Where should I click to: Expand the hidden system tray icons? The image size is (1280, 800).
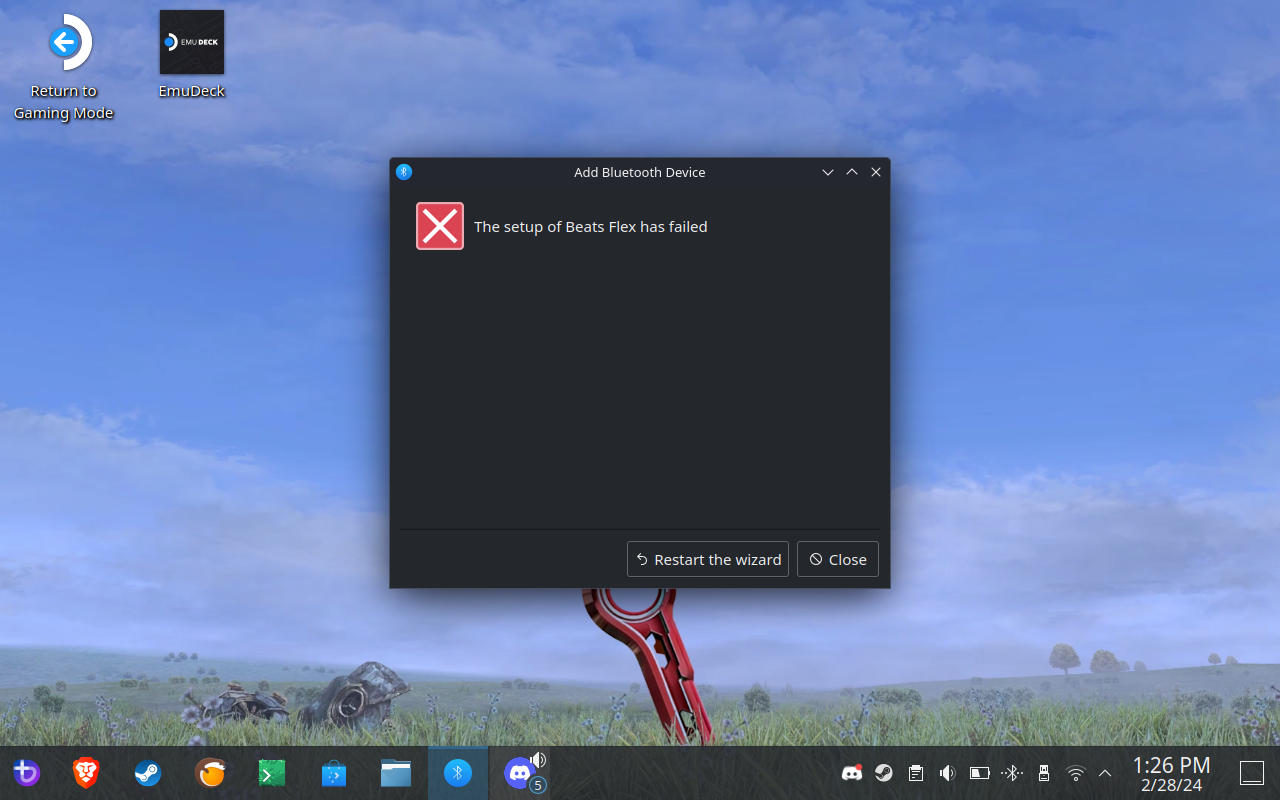(1105, 773)
